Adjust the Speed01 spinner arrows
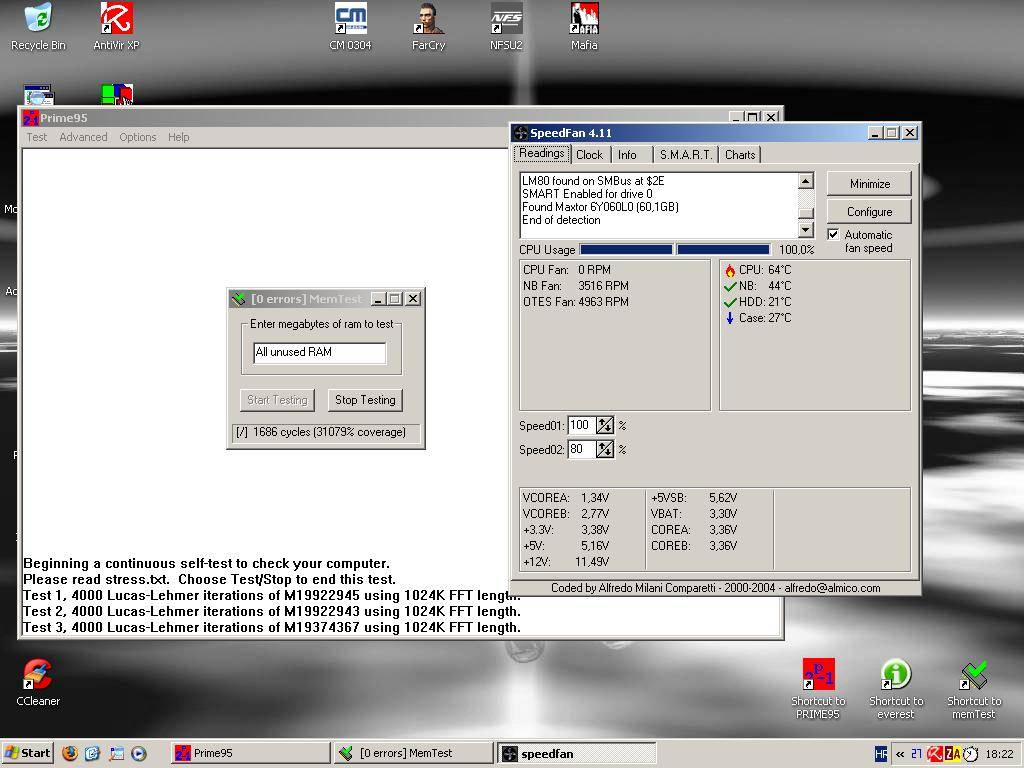The width and height of the screenshot is (1024, 768). click(605, 425)
